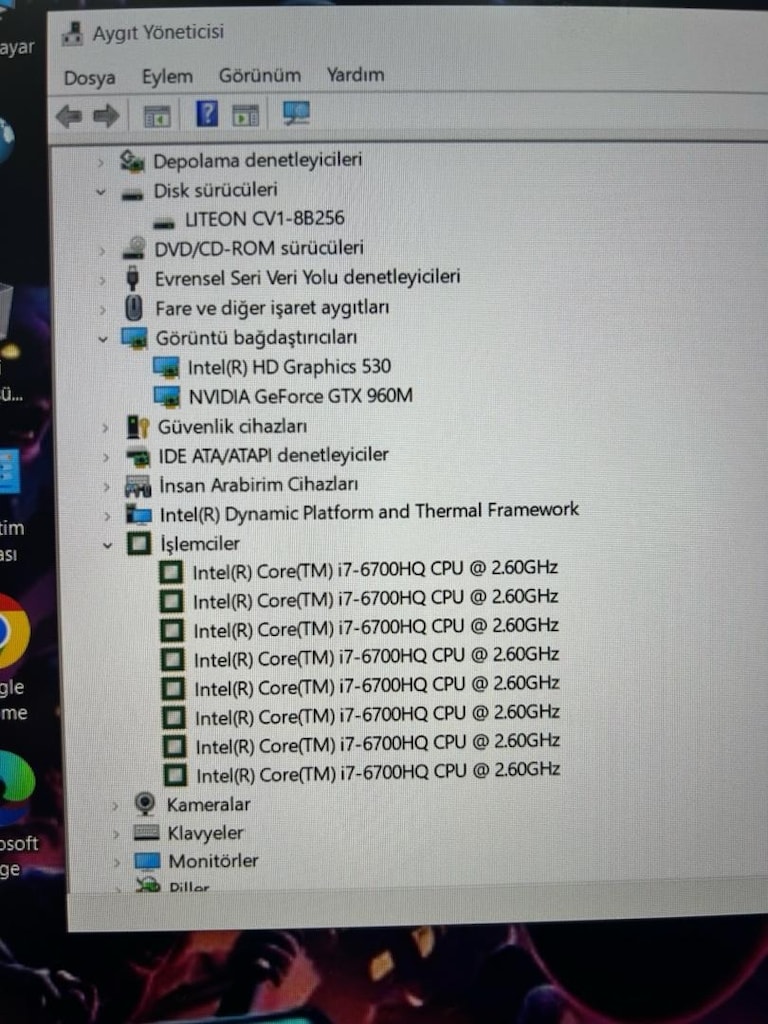This screenshot has height=1024, width=768.
Task: Open the Eylem menu
Action: pyautogui.click(x=167, y=77)
